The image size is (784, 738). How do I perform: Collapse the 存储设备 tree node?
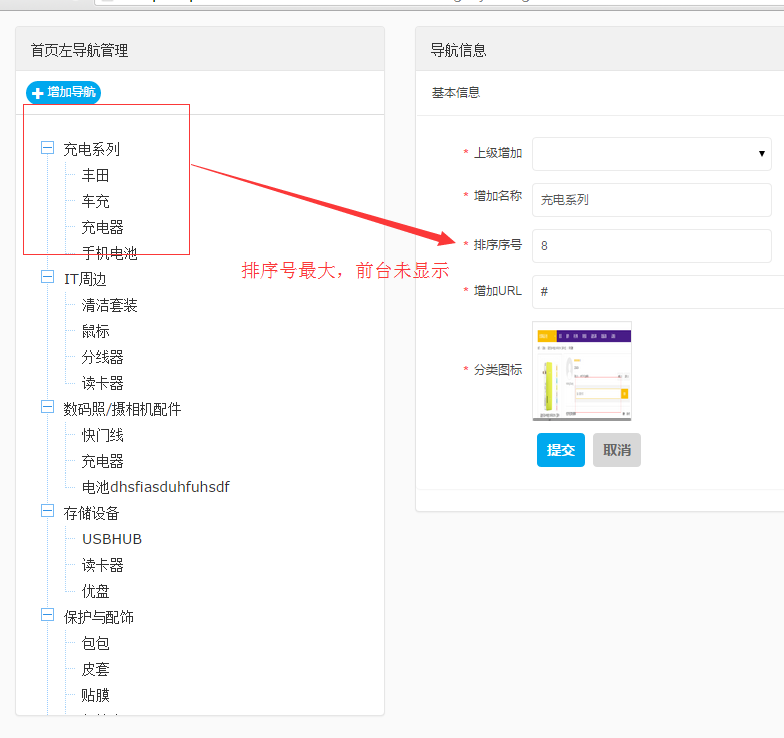[x=47, y=512]
